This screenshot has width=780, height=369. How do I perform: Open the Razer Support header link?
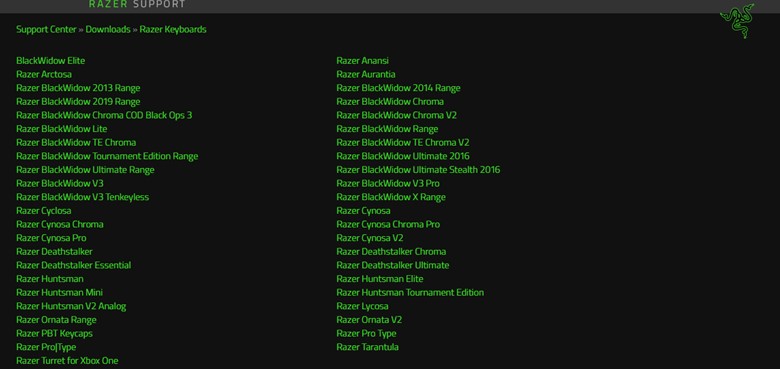click(137, 4)
